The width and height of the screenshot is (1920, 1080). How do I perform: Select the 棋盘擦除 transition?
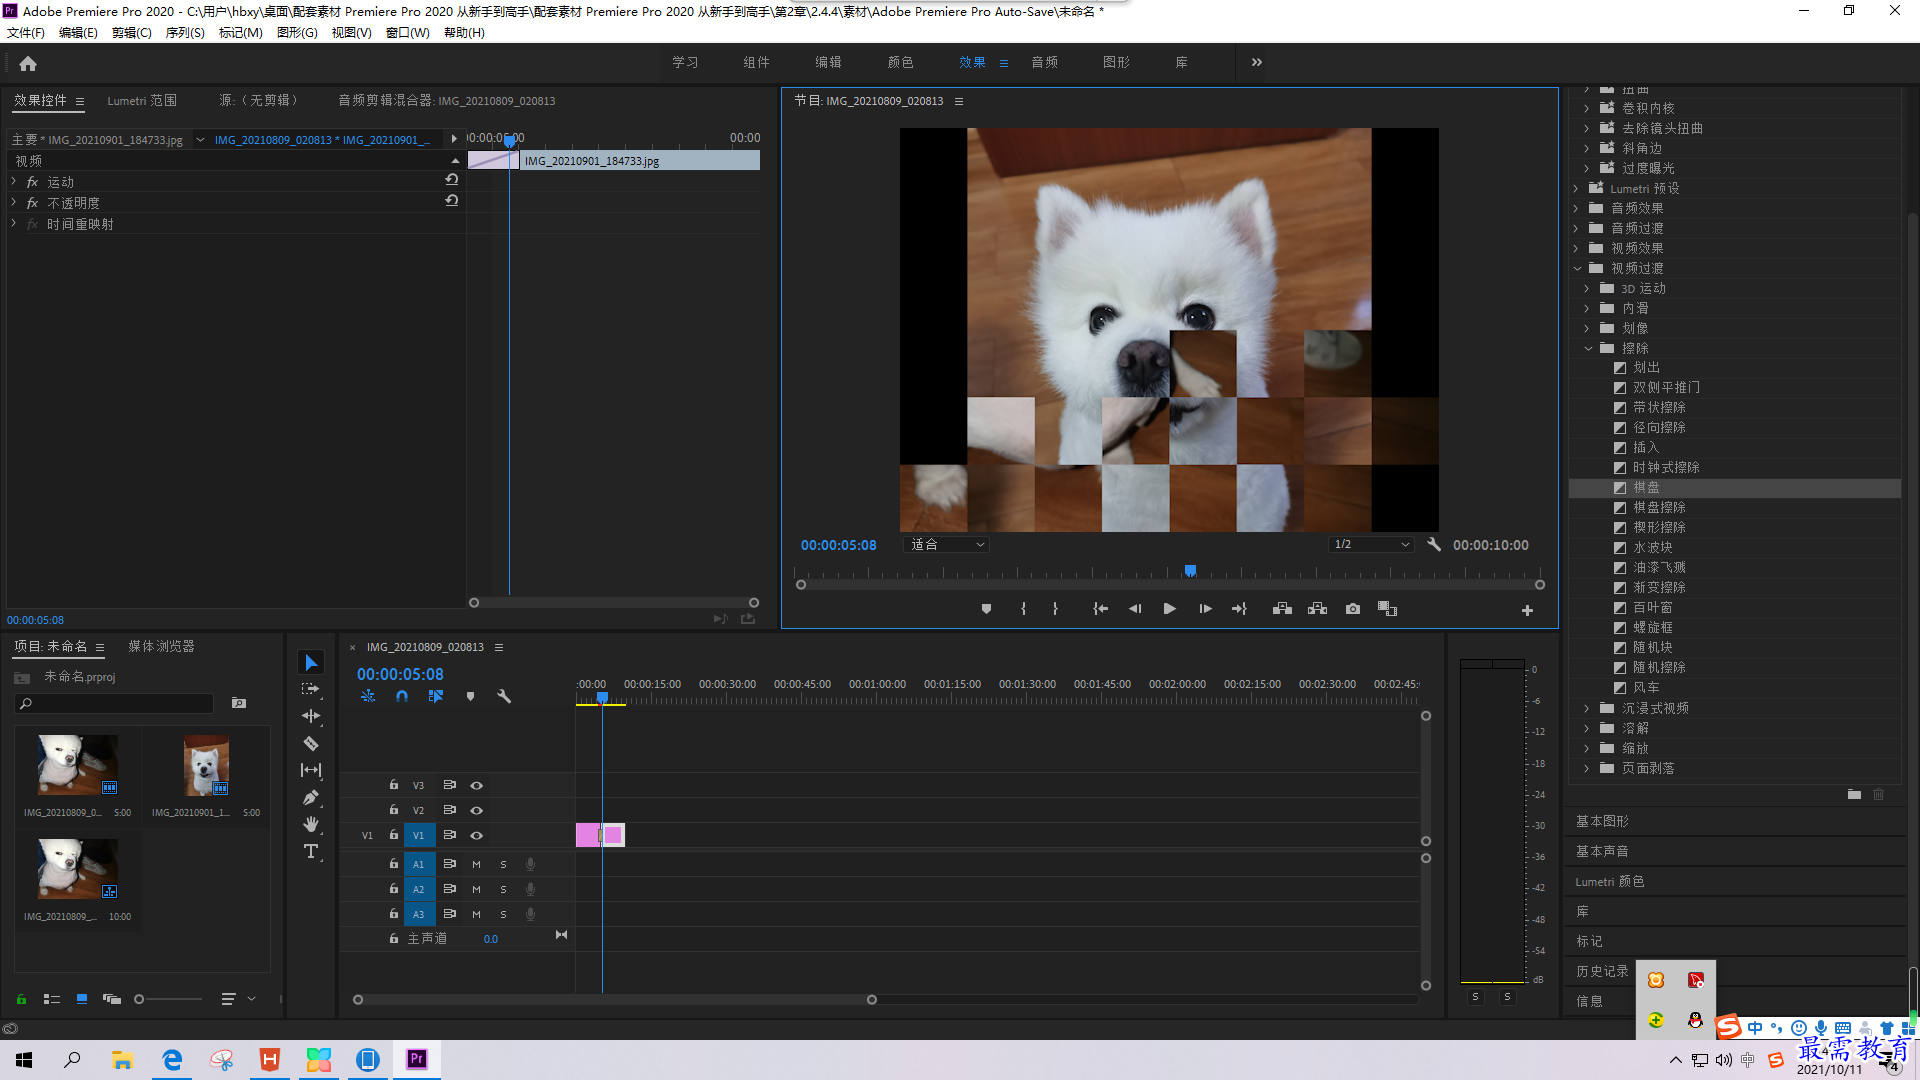point(1659,508)
